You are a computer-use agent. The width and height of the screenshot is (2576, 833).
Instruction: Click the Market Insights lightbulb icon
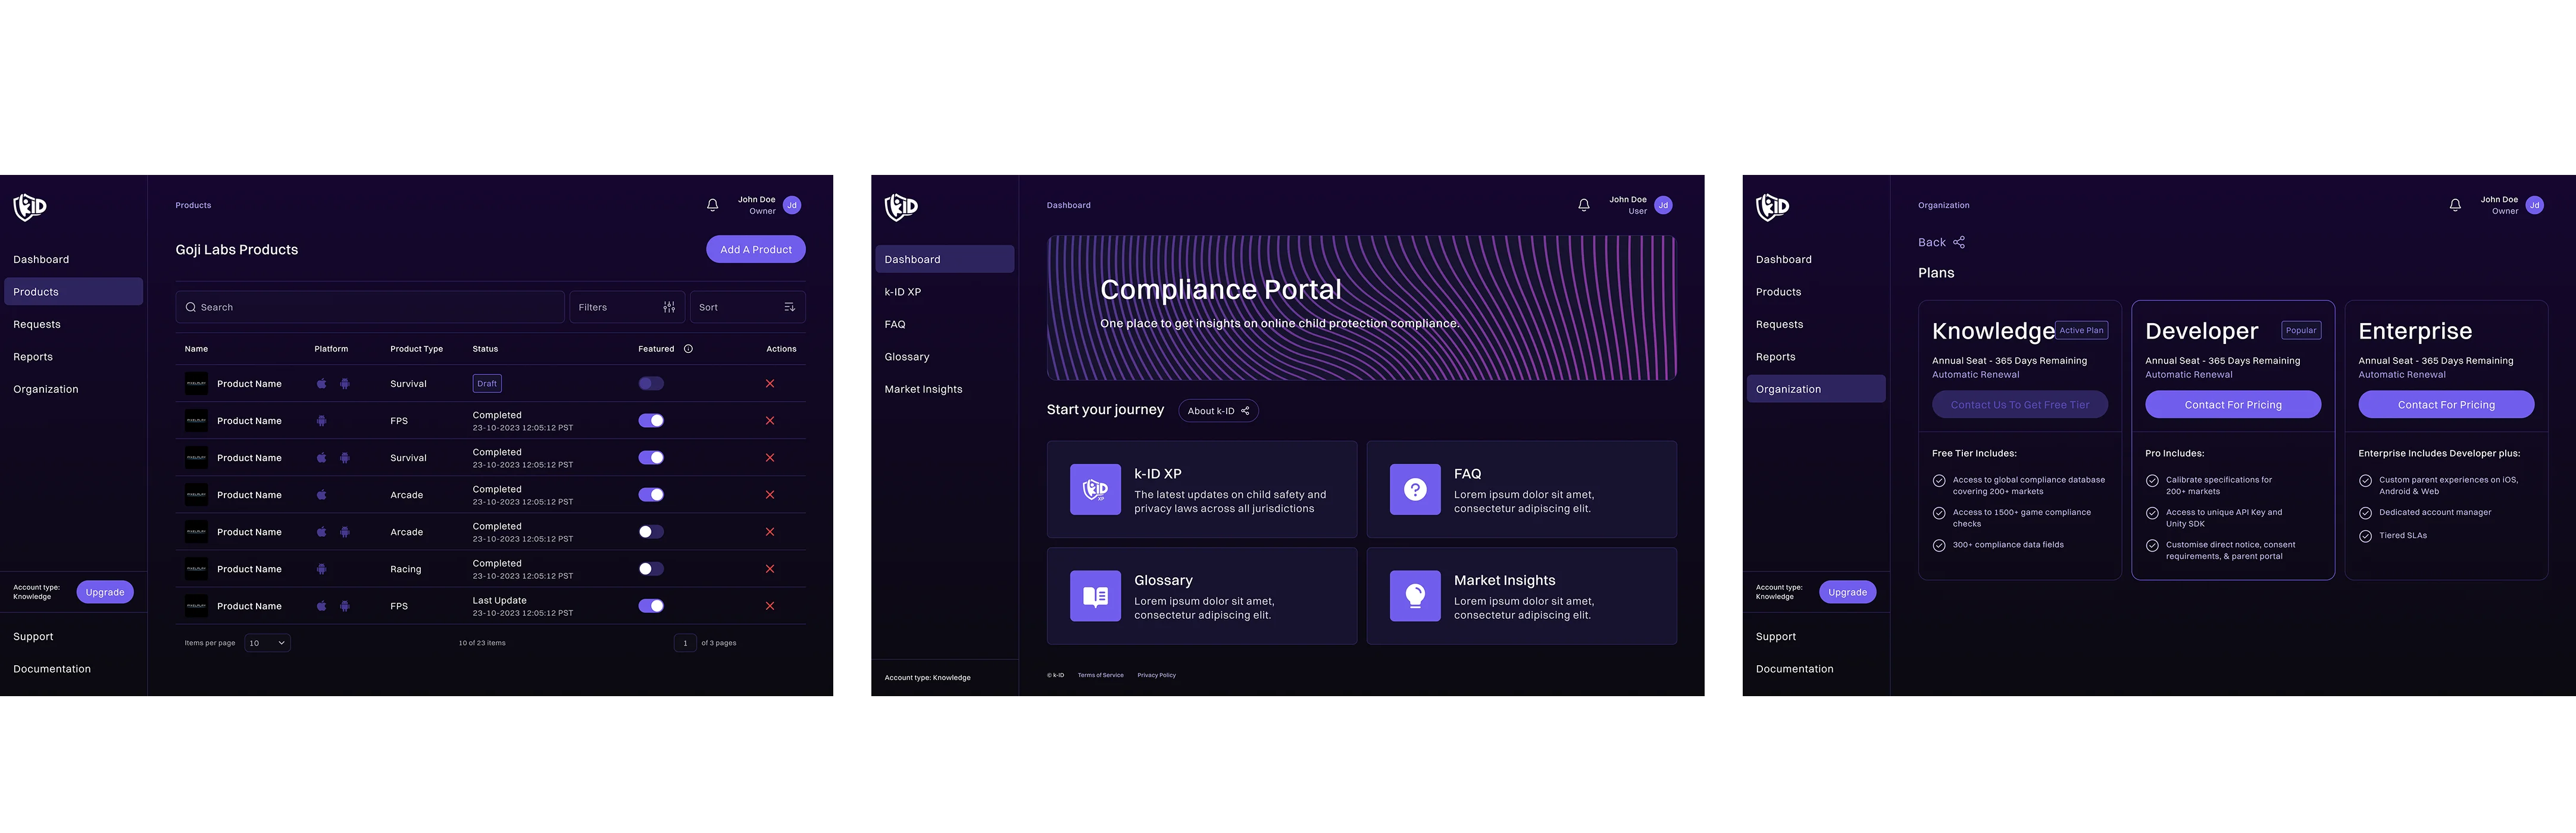tap(1415, 597)
